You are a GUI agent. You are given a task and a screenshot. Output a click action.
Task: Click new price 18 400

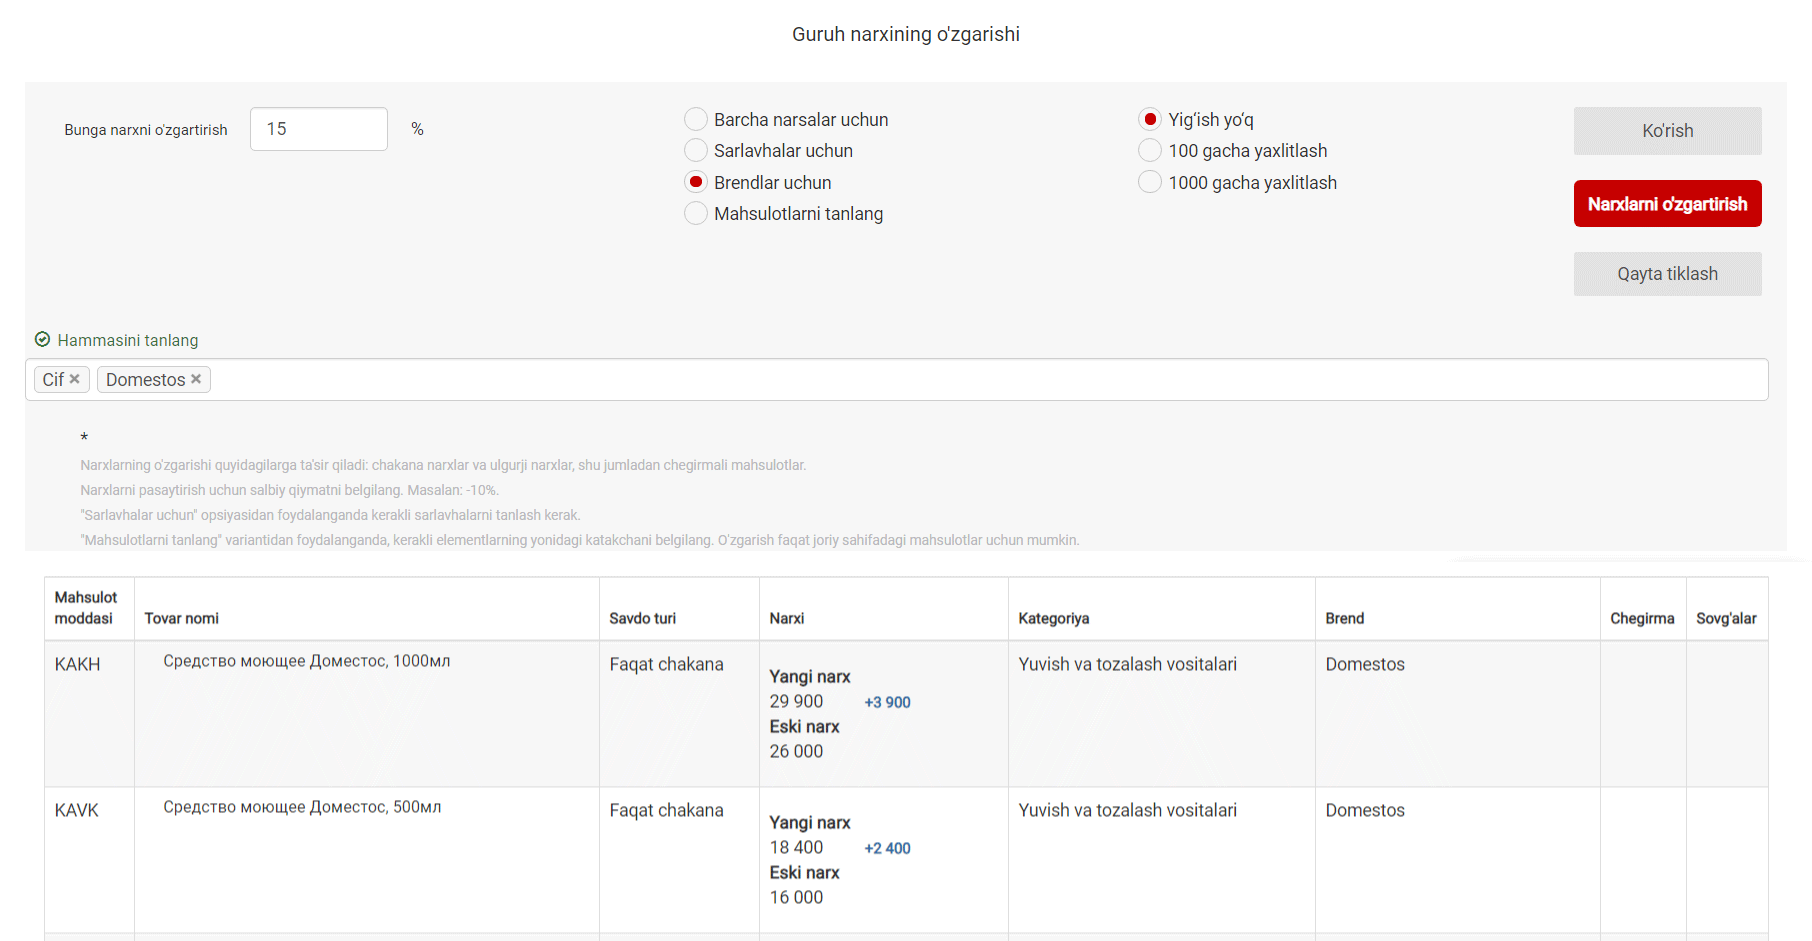tap(796, 847)
